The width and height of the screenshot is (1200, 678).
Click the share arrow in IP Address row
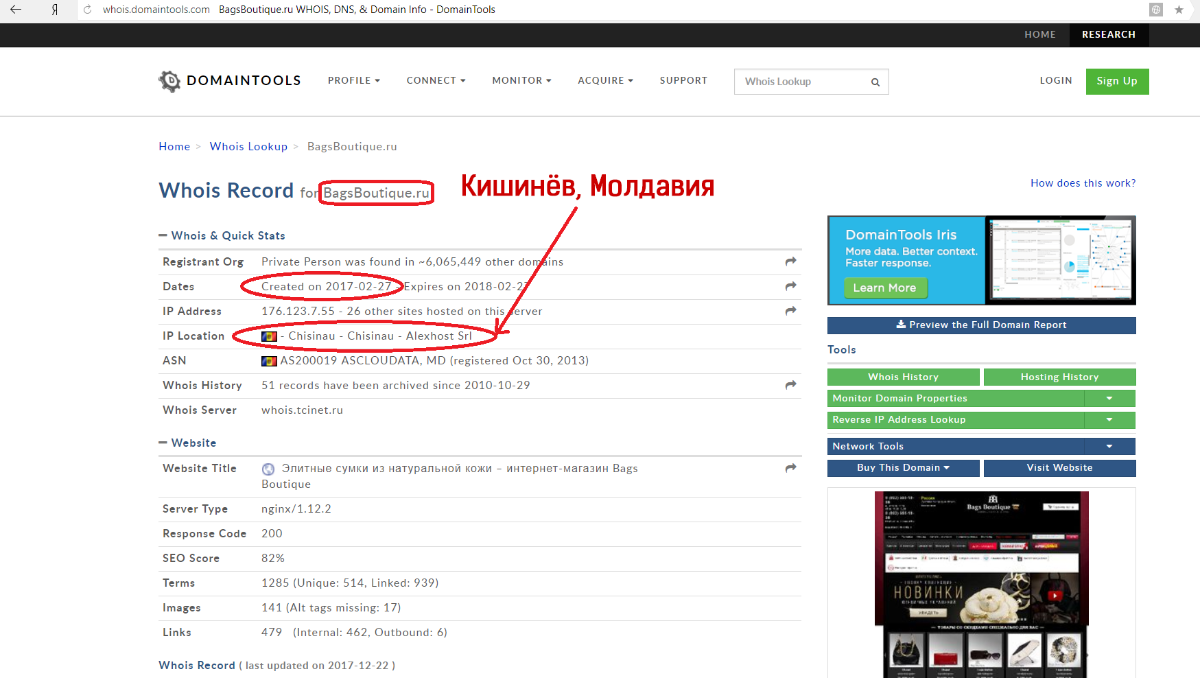tap(790, 311)
